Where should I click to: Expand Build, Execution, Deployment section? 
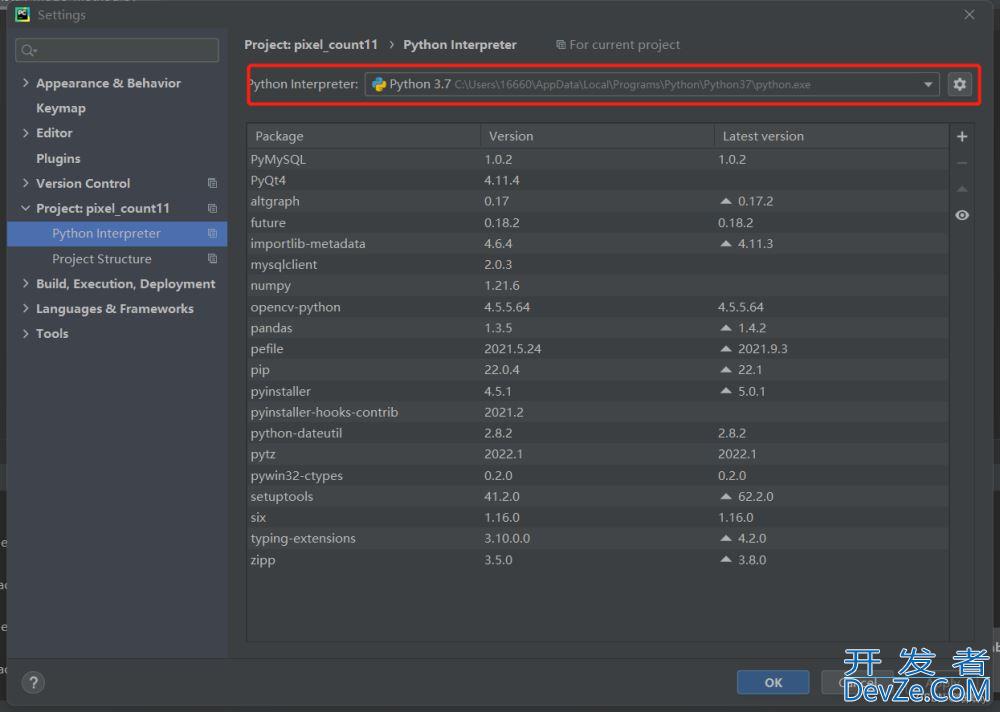(26, 283)
